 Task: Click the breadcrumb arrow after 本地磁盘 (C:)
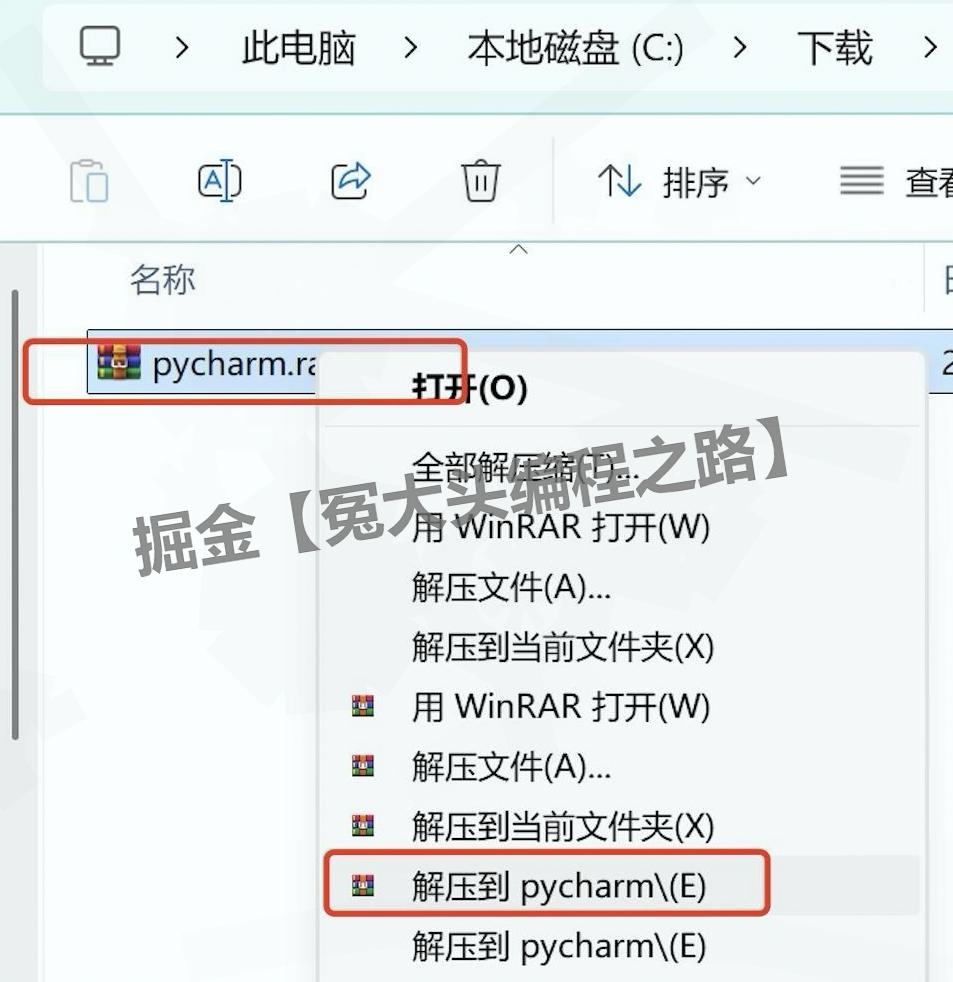(x=737, y=47)
